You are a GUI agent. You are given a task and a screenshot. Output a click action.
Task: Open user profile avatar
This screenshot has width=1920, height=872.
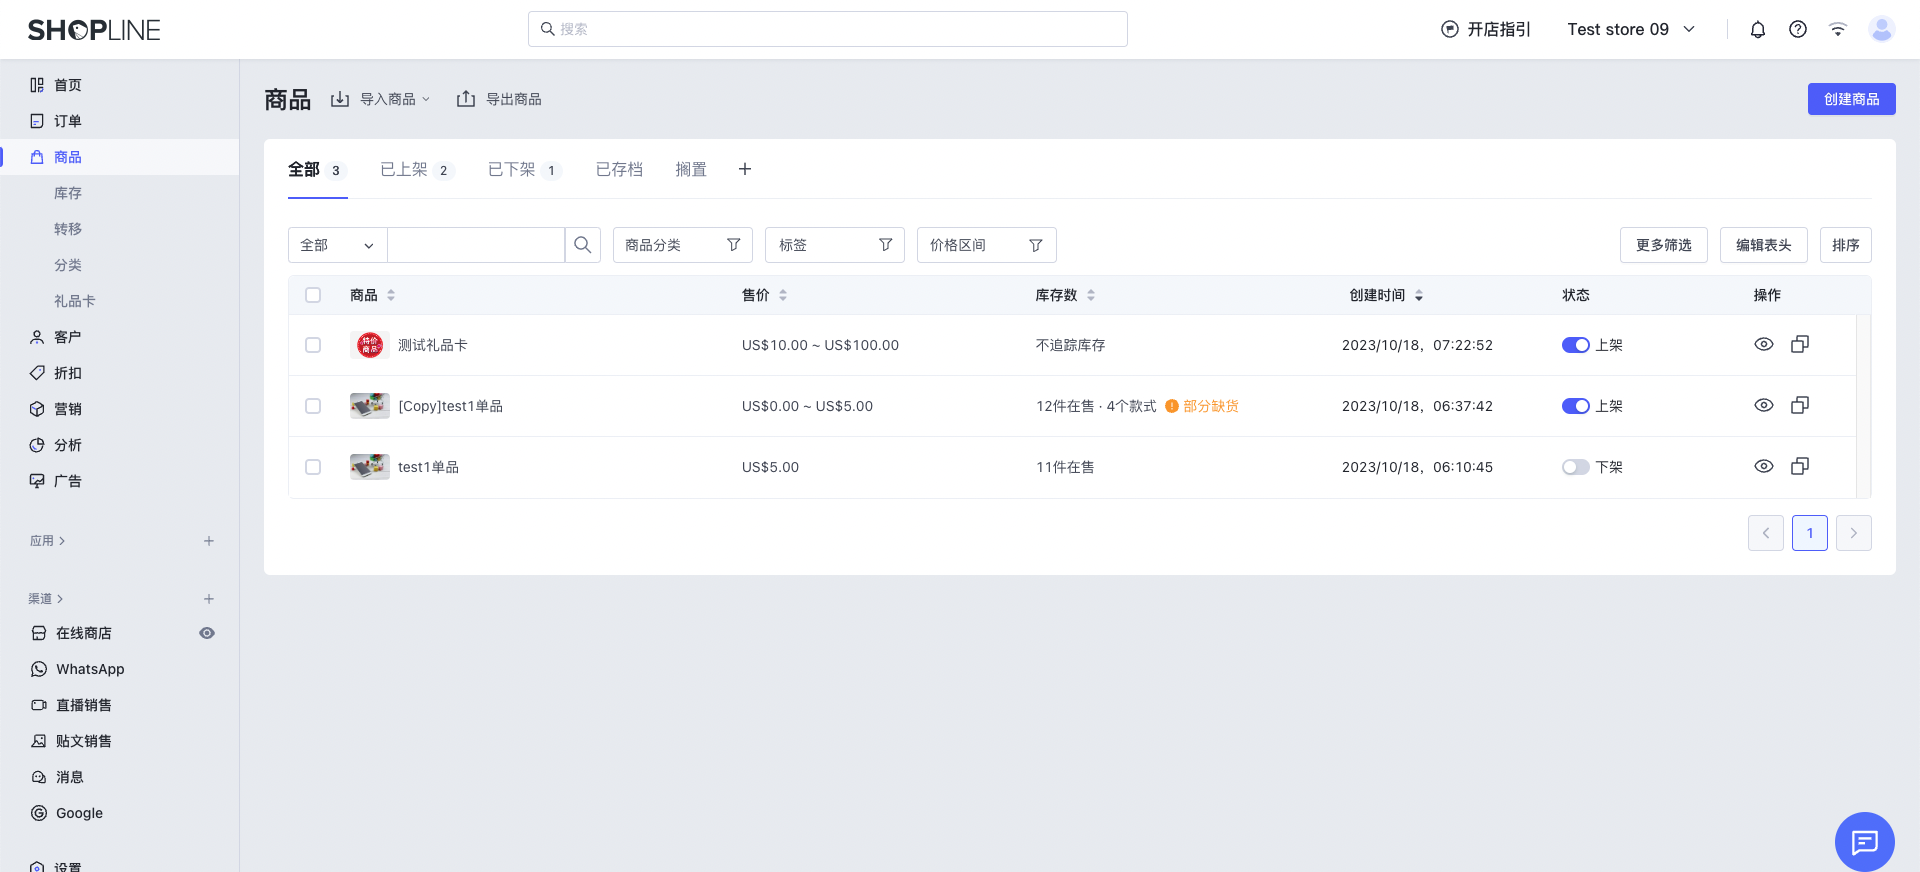1881,30
